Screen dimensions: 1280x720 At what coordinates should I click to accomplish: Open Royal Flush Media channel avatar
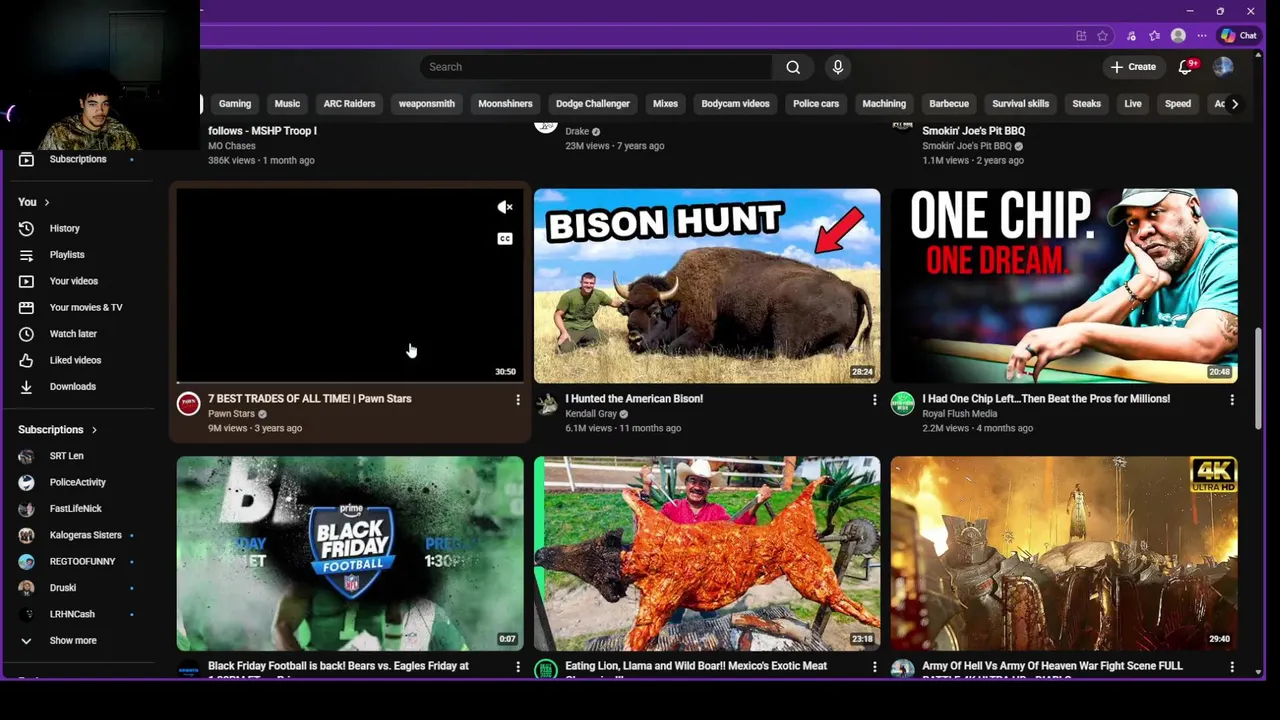pyautogui.click(x=902, y=404)
